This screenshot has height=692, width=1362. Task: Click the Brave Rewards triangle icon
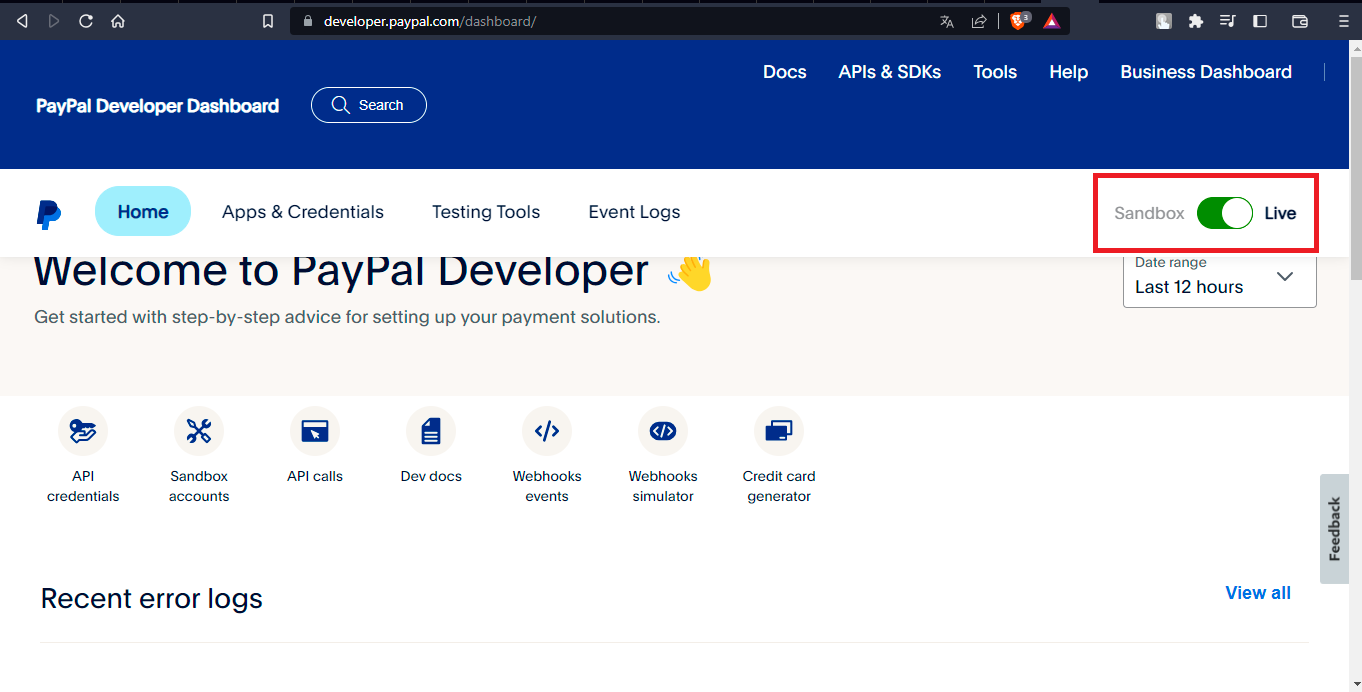(x=1052, y=21)
